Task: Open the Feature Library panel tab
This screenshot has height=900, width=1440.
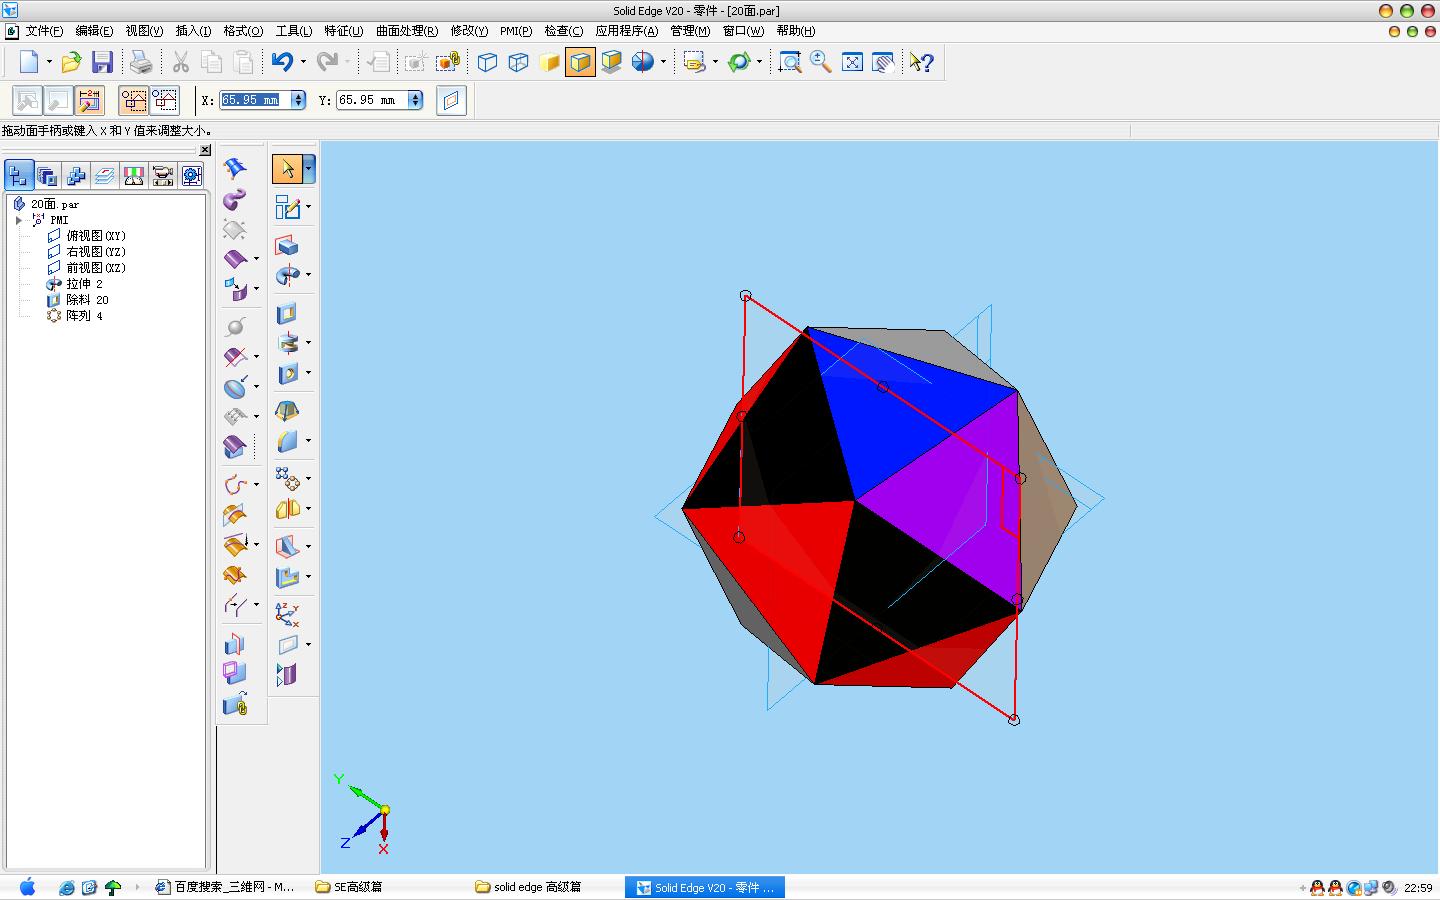Action: coord(47,176)
